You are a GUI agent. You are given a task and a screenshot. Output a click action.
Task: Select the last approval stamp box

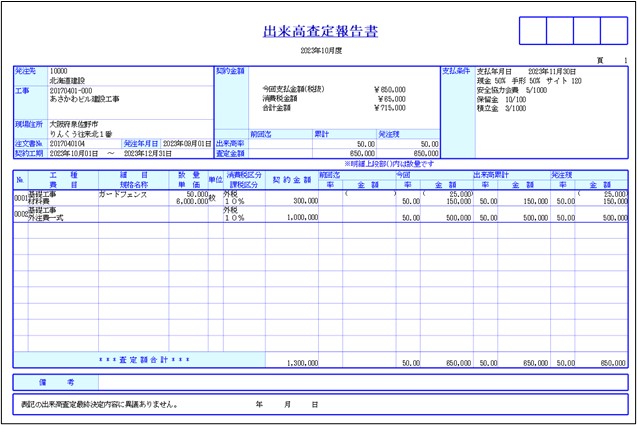[x=613, y=30]
